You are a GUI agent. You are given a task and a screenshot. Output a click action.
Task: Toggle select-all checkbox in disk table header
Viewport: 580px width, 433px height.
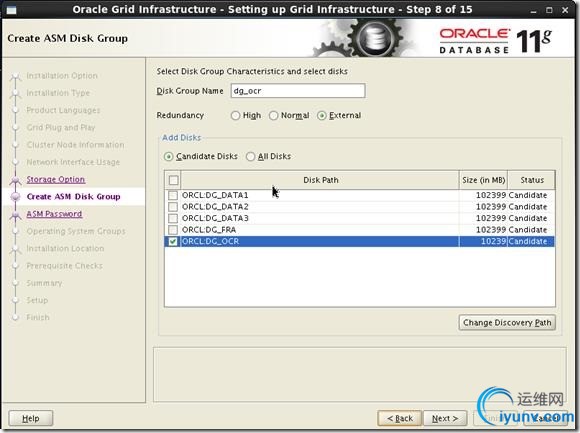coord(173,180)
